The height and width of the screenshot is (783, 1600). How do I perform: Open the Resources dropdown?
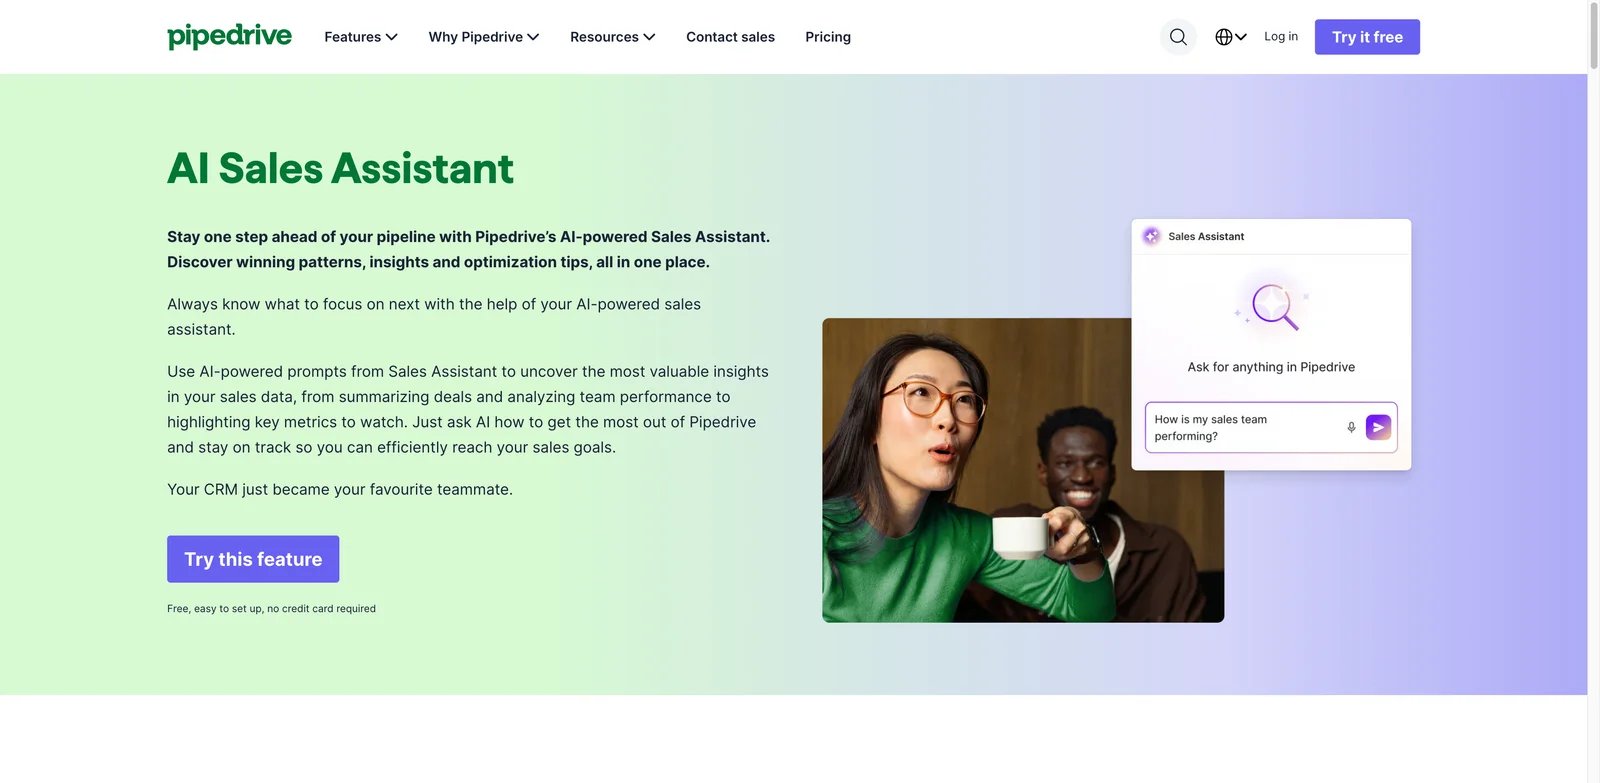pyautogui.click(x=613, y=37)
